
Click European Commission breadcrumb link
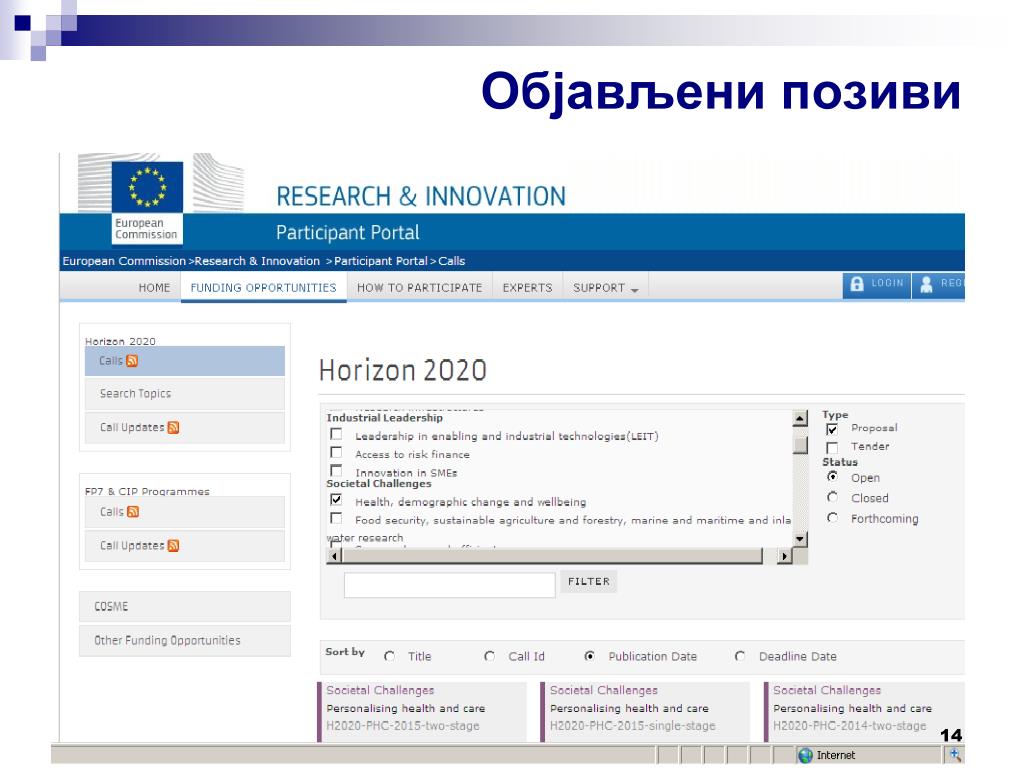[x=124, y=261]
